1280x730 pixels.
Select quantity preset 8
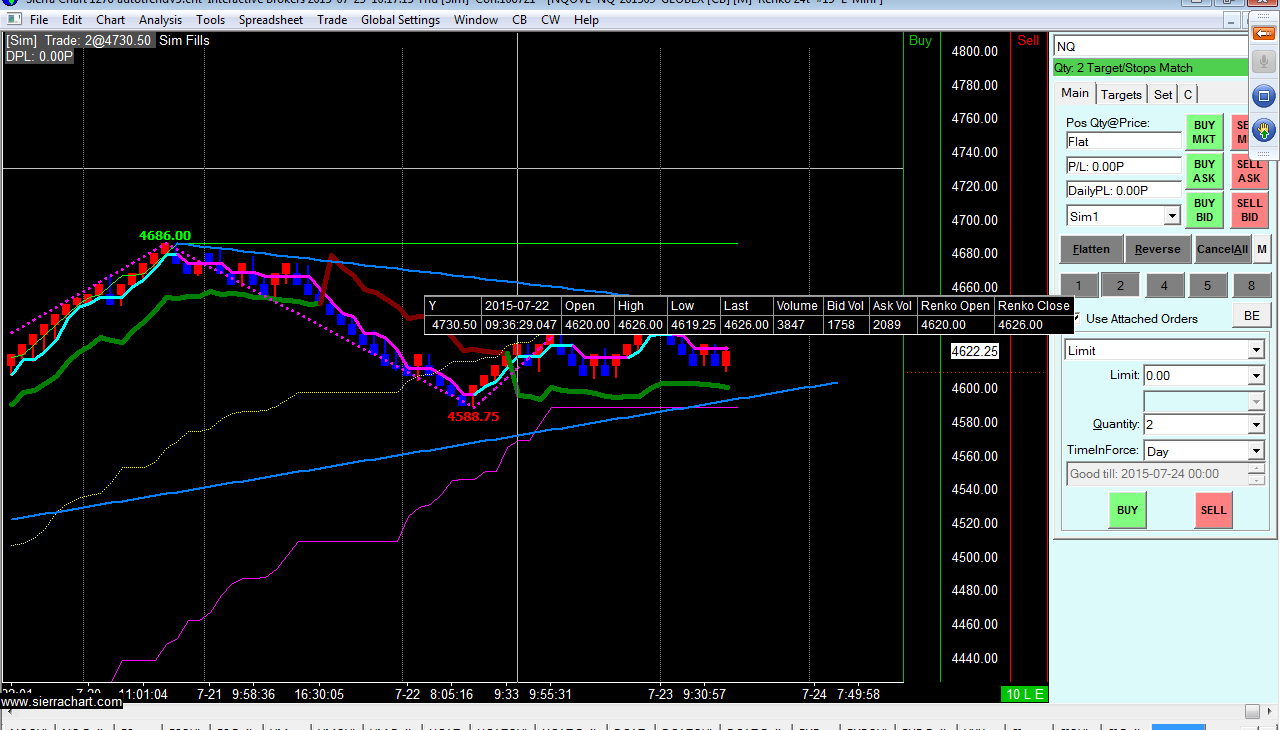click(x=1251, y=286)
